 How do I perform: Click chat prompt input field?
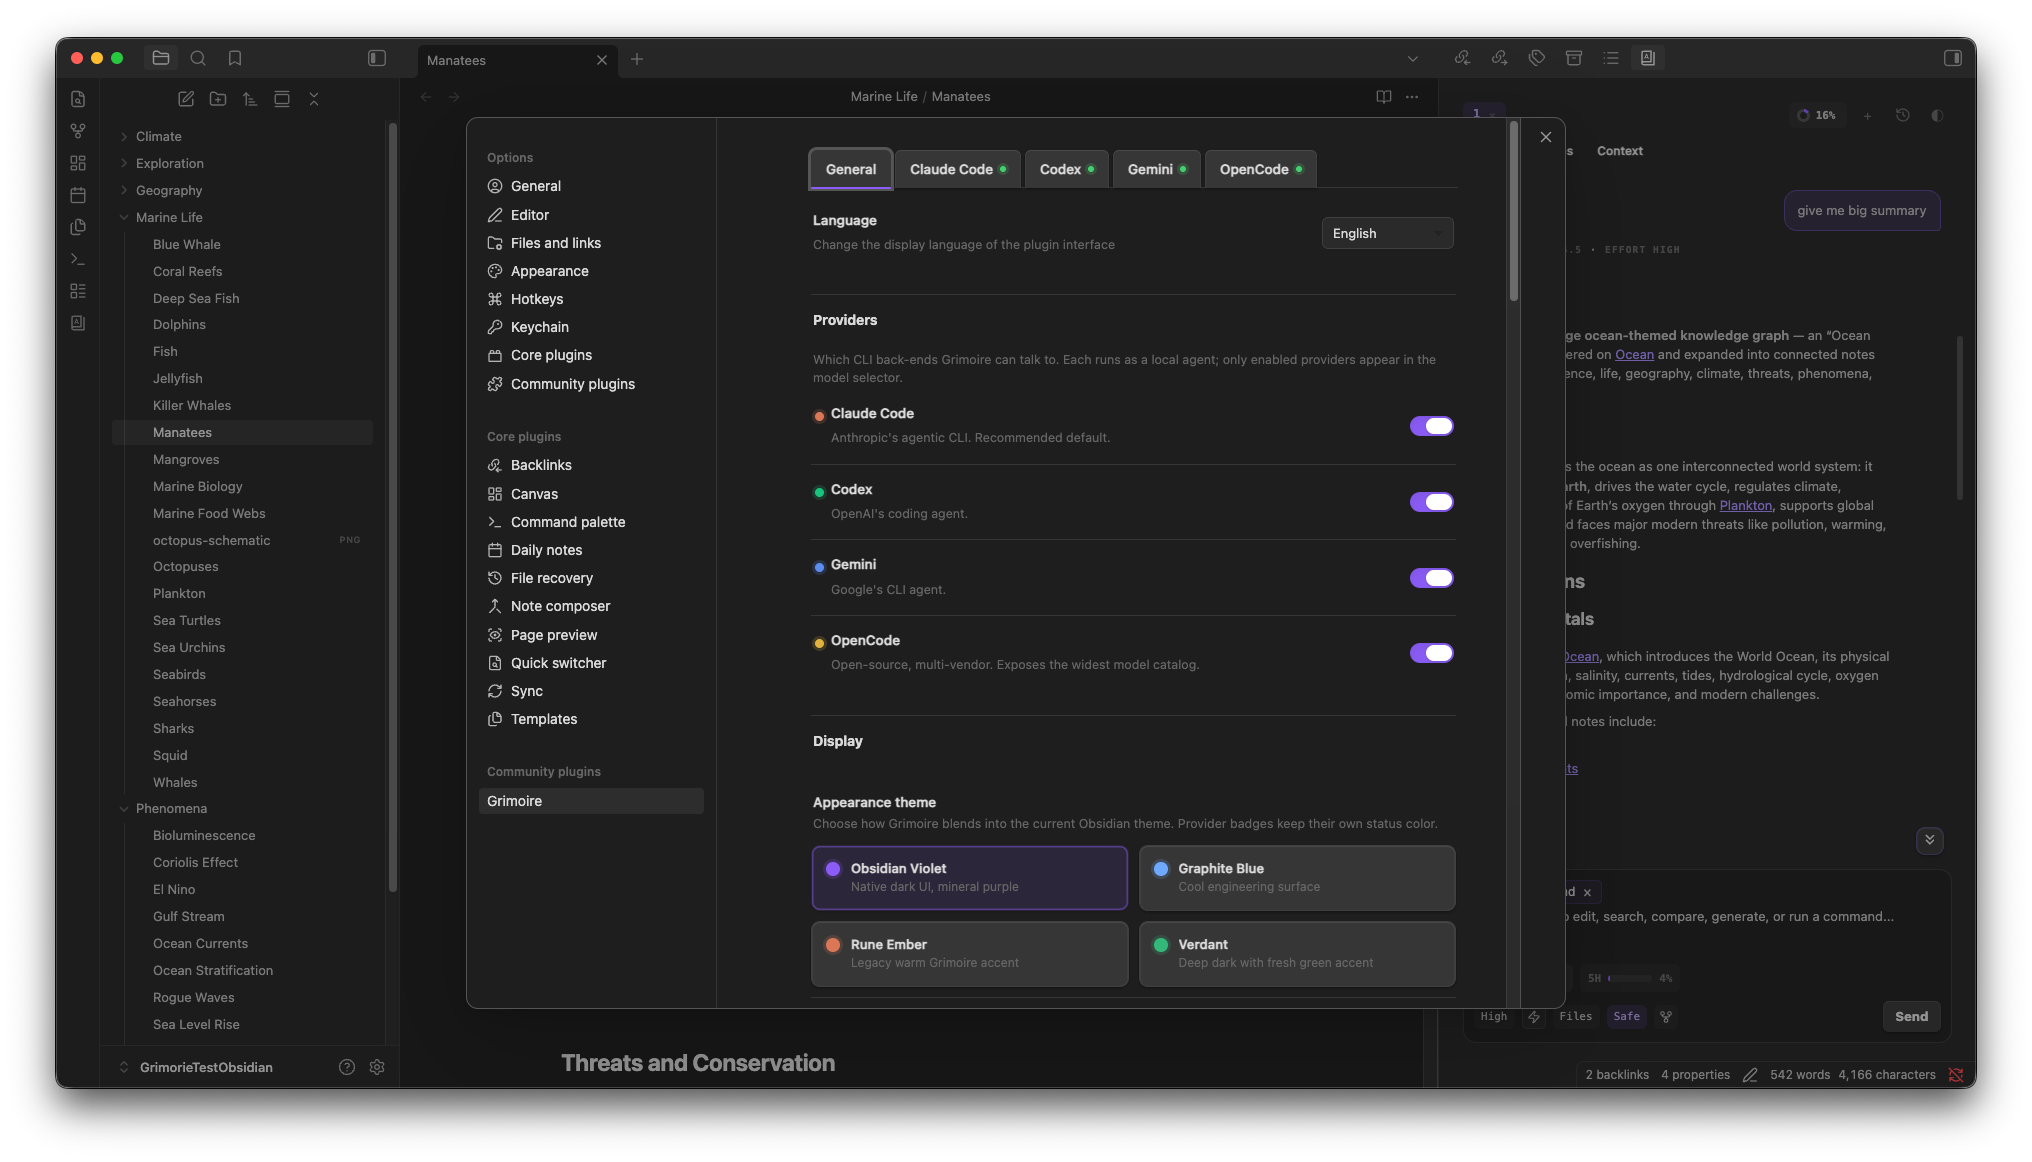click(x=1732, y=917)
